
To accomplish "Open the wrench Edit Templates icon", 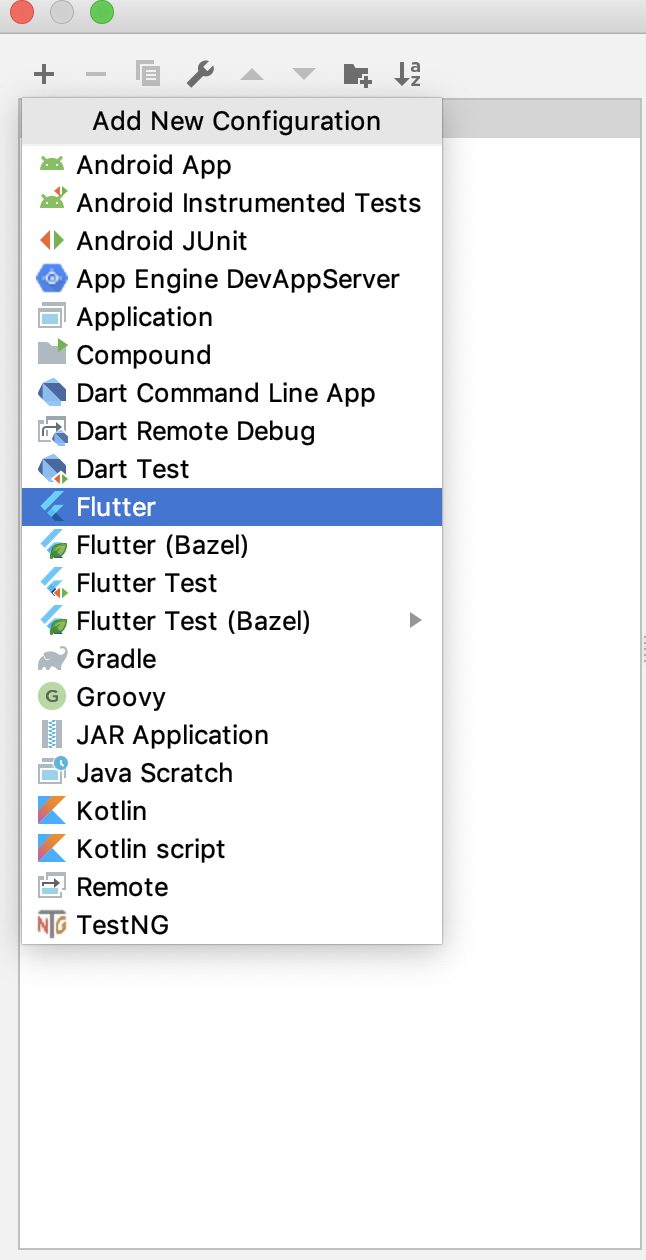I will (200, 74).
